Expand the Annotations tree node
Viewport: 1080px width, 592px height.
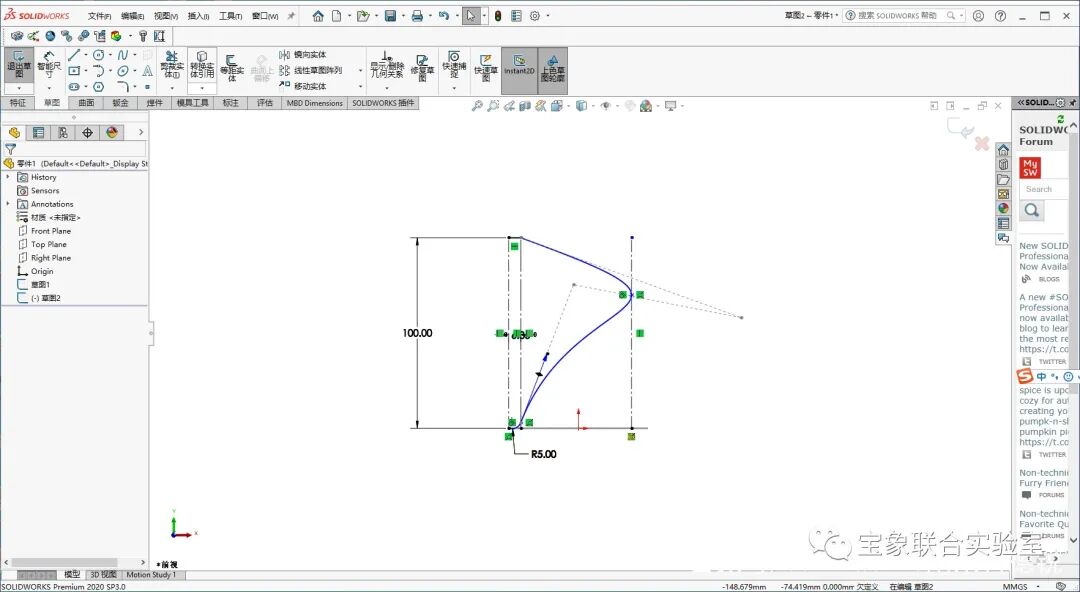tap(8, 204)
